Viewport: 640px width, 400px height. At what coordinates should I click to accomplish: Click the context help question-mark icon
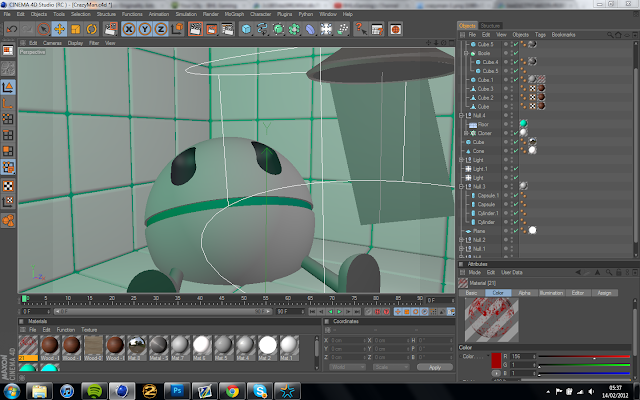[361, 29]
